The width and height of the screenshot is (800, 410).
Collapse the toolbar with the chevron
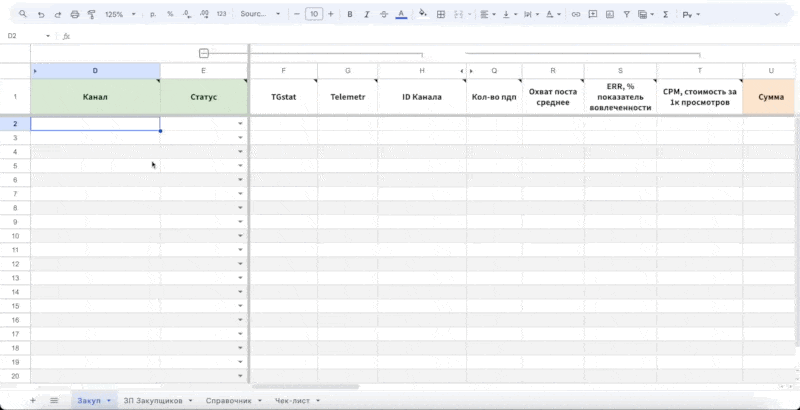point(777,14)
